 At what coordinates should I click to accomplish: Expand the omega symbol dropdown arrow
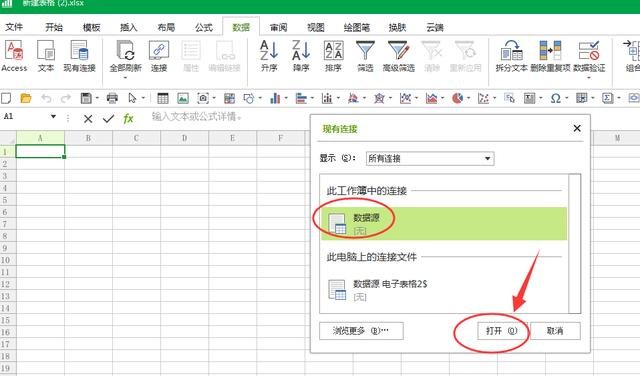point(567,98)
